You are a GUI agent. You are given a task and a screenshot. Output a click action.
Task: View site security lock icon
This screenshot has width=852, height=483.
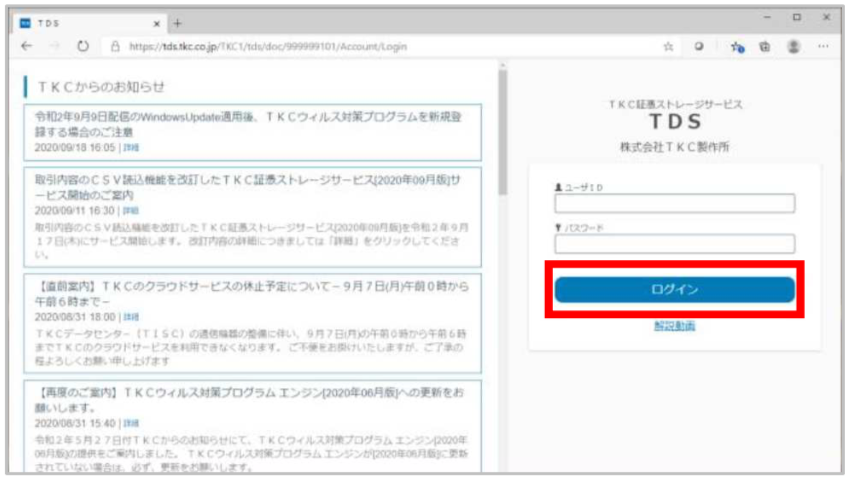(115, 47)
